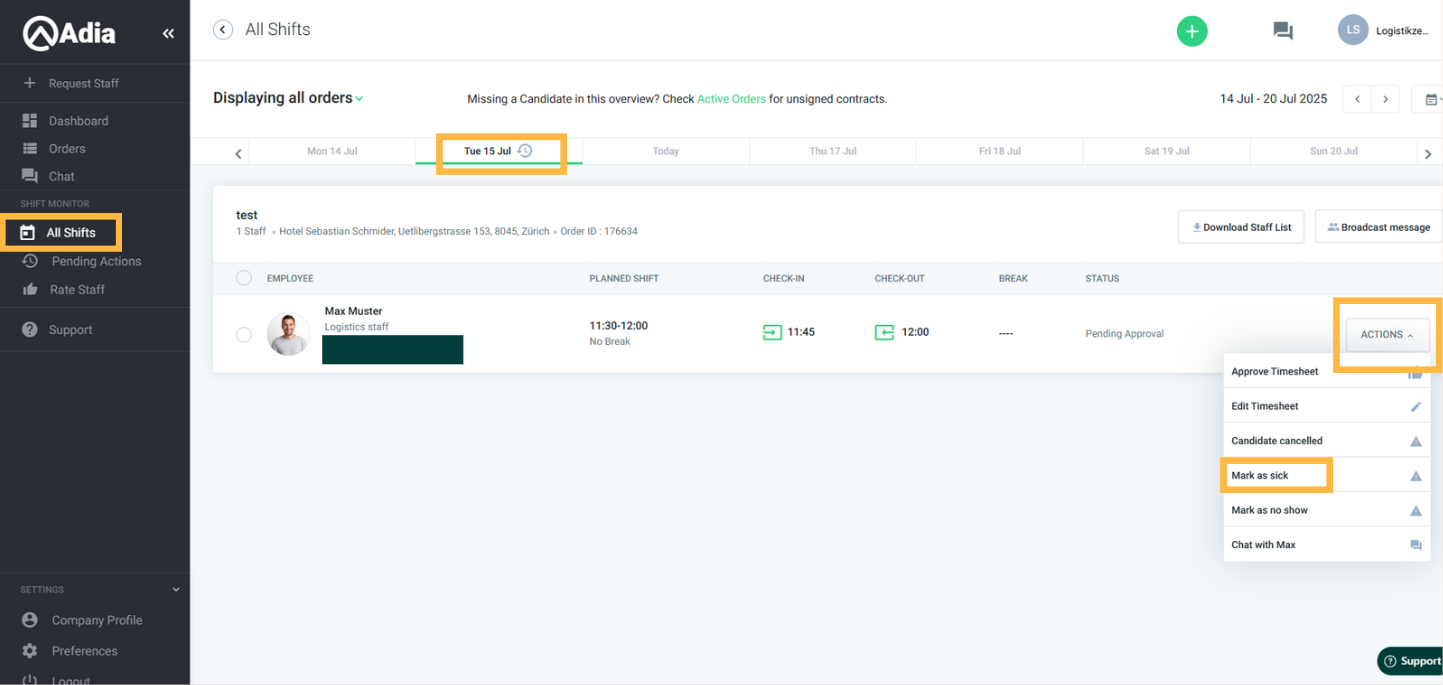Select the Mon 14 Jul tab

point(332,151)
